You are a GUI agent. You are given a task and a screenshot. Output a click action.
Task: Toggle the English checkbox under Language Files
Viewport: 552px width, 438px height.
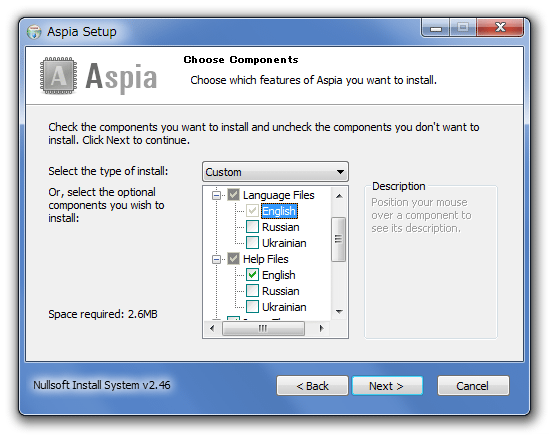(x=252, y=211)
